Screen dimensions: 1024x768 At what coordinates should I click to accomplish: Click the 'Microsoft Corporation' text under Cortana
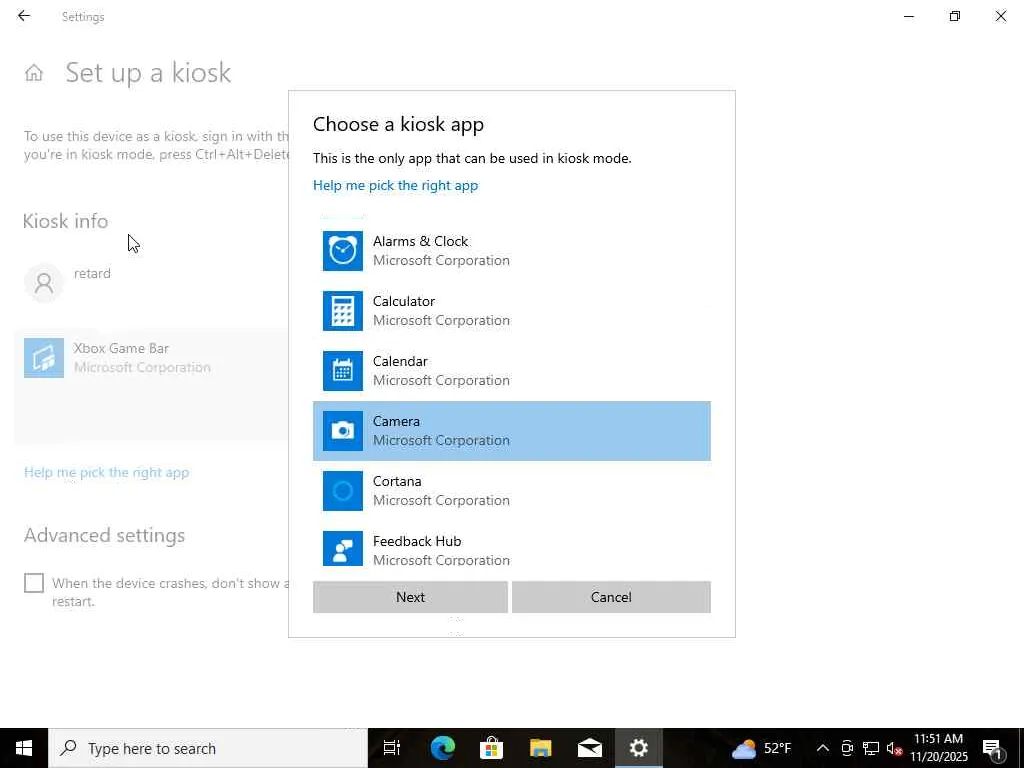pyautogui.click(x=441, y=501)
